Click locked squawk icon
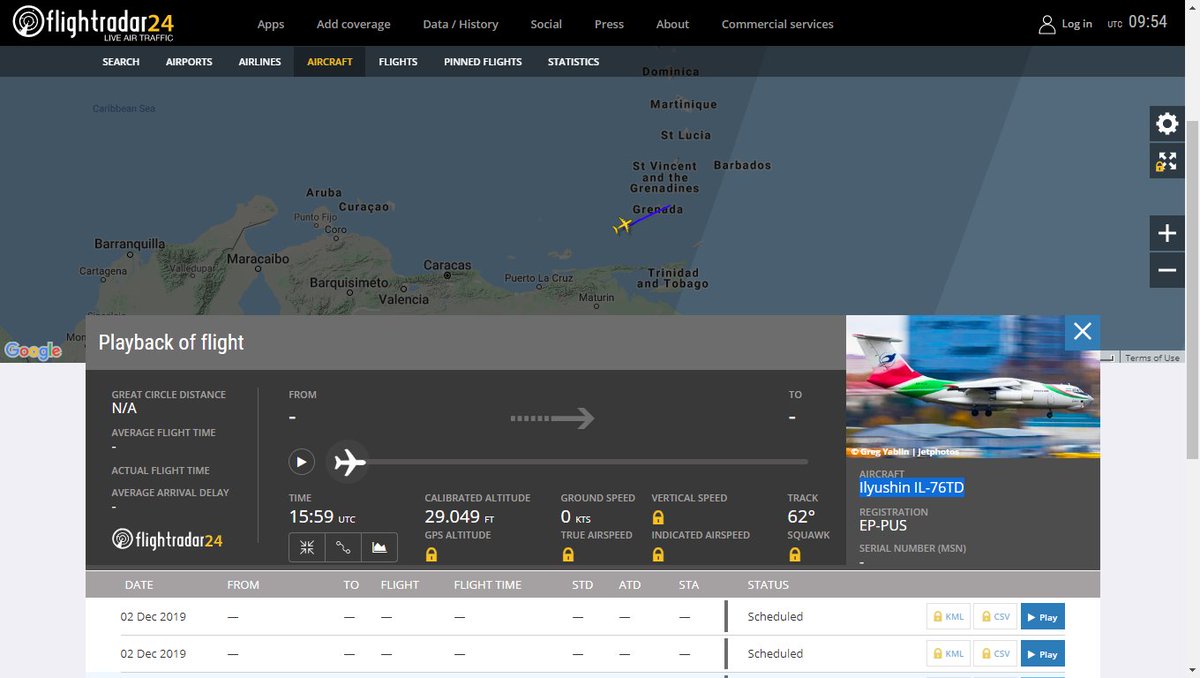The height and width of the screenshot is (678, 1200). pyautogui.click(x=794, y=554)
